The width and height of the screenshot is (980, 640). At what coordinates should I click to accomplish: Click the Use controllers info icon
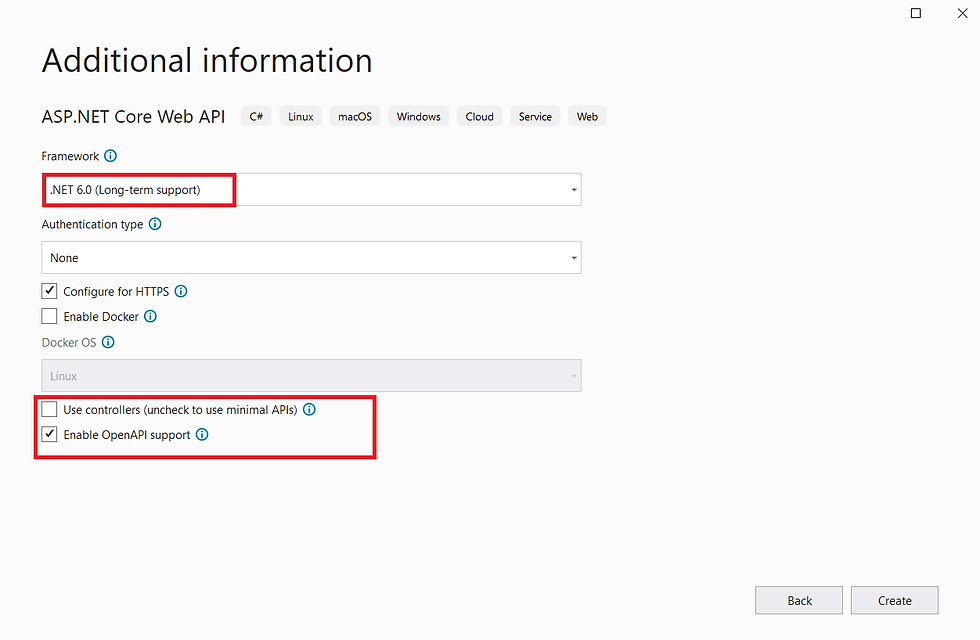point(309,409)
